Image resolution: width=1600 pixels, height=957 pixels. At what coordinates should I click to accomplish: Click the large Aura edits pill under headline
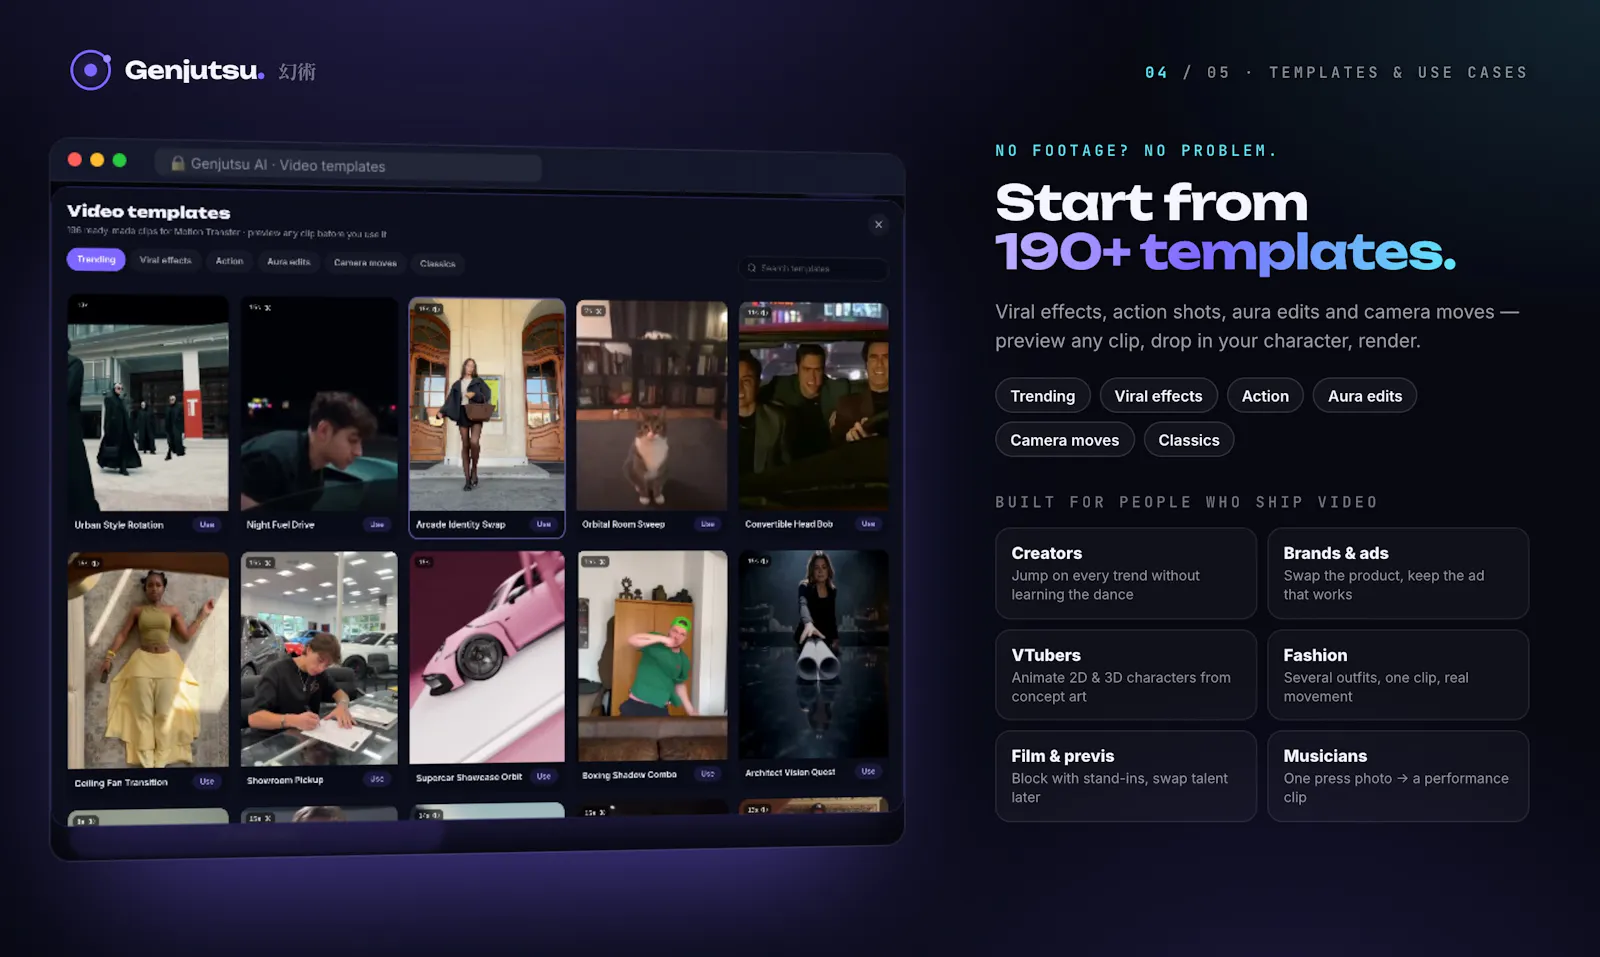point(1365,396)
